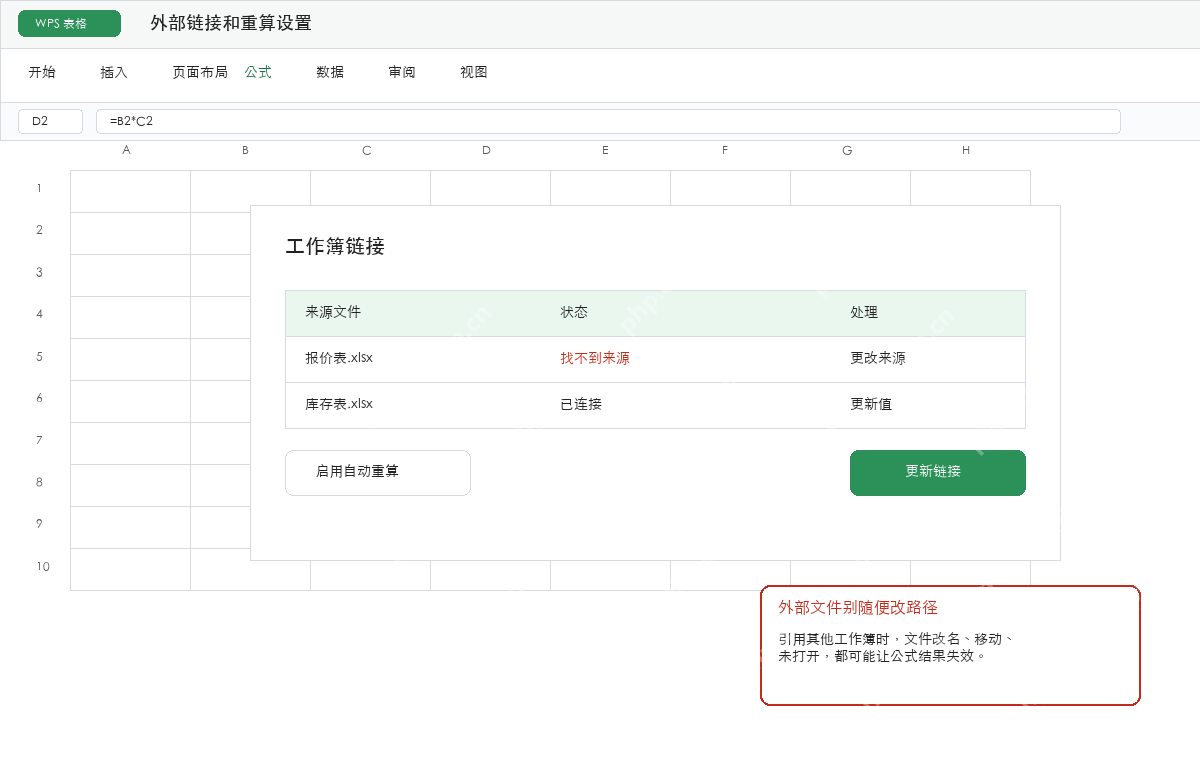The width and height of the screenshot is (1200, 760).
Task: Click the 外部文件别随便改路径 tip heading
Action: 858,607
